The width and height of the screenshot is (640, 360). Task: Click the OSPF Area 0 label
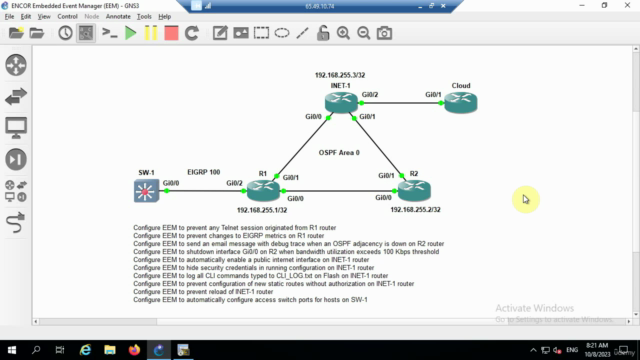pyautogui.click(x=339, y=153)
